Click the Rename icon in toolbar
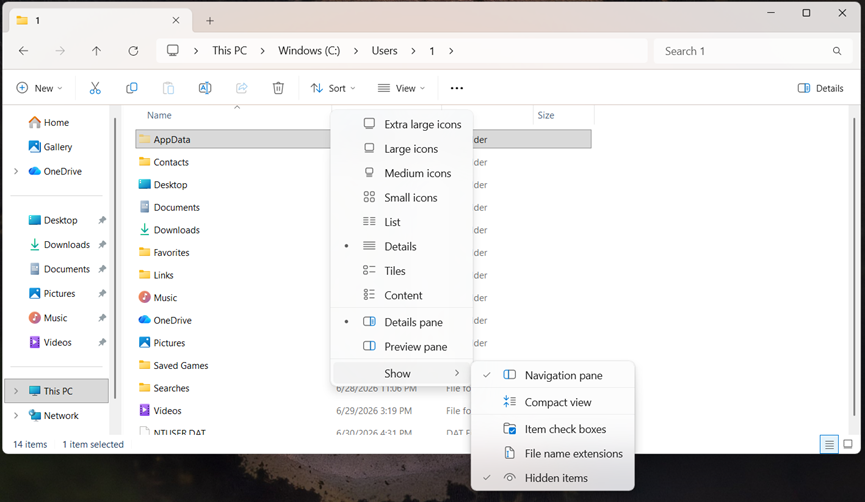Image resolution: width=865 pixels, height=502 pixels. point(205,88)
